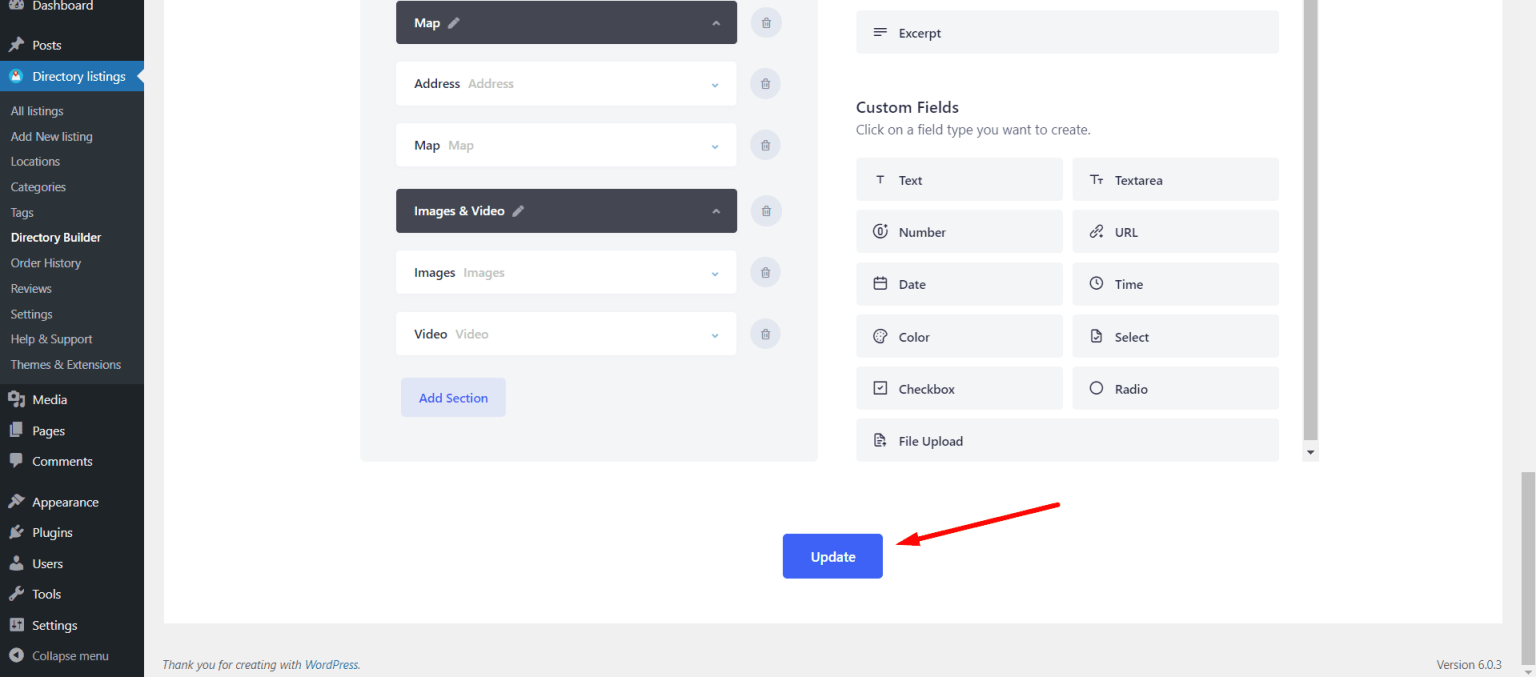Expand the Images field settings

714,272
